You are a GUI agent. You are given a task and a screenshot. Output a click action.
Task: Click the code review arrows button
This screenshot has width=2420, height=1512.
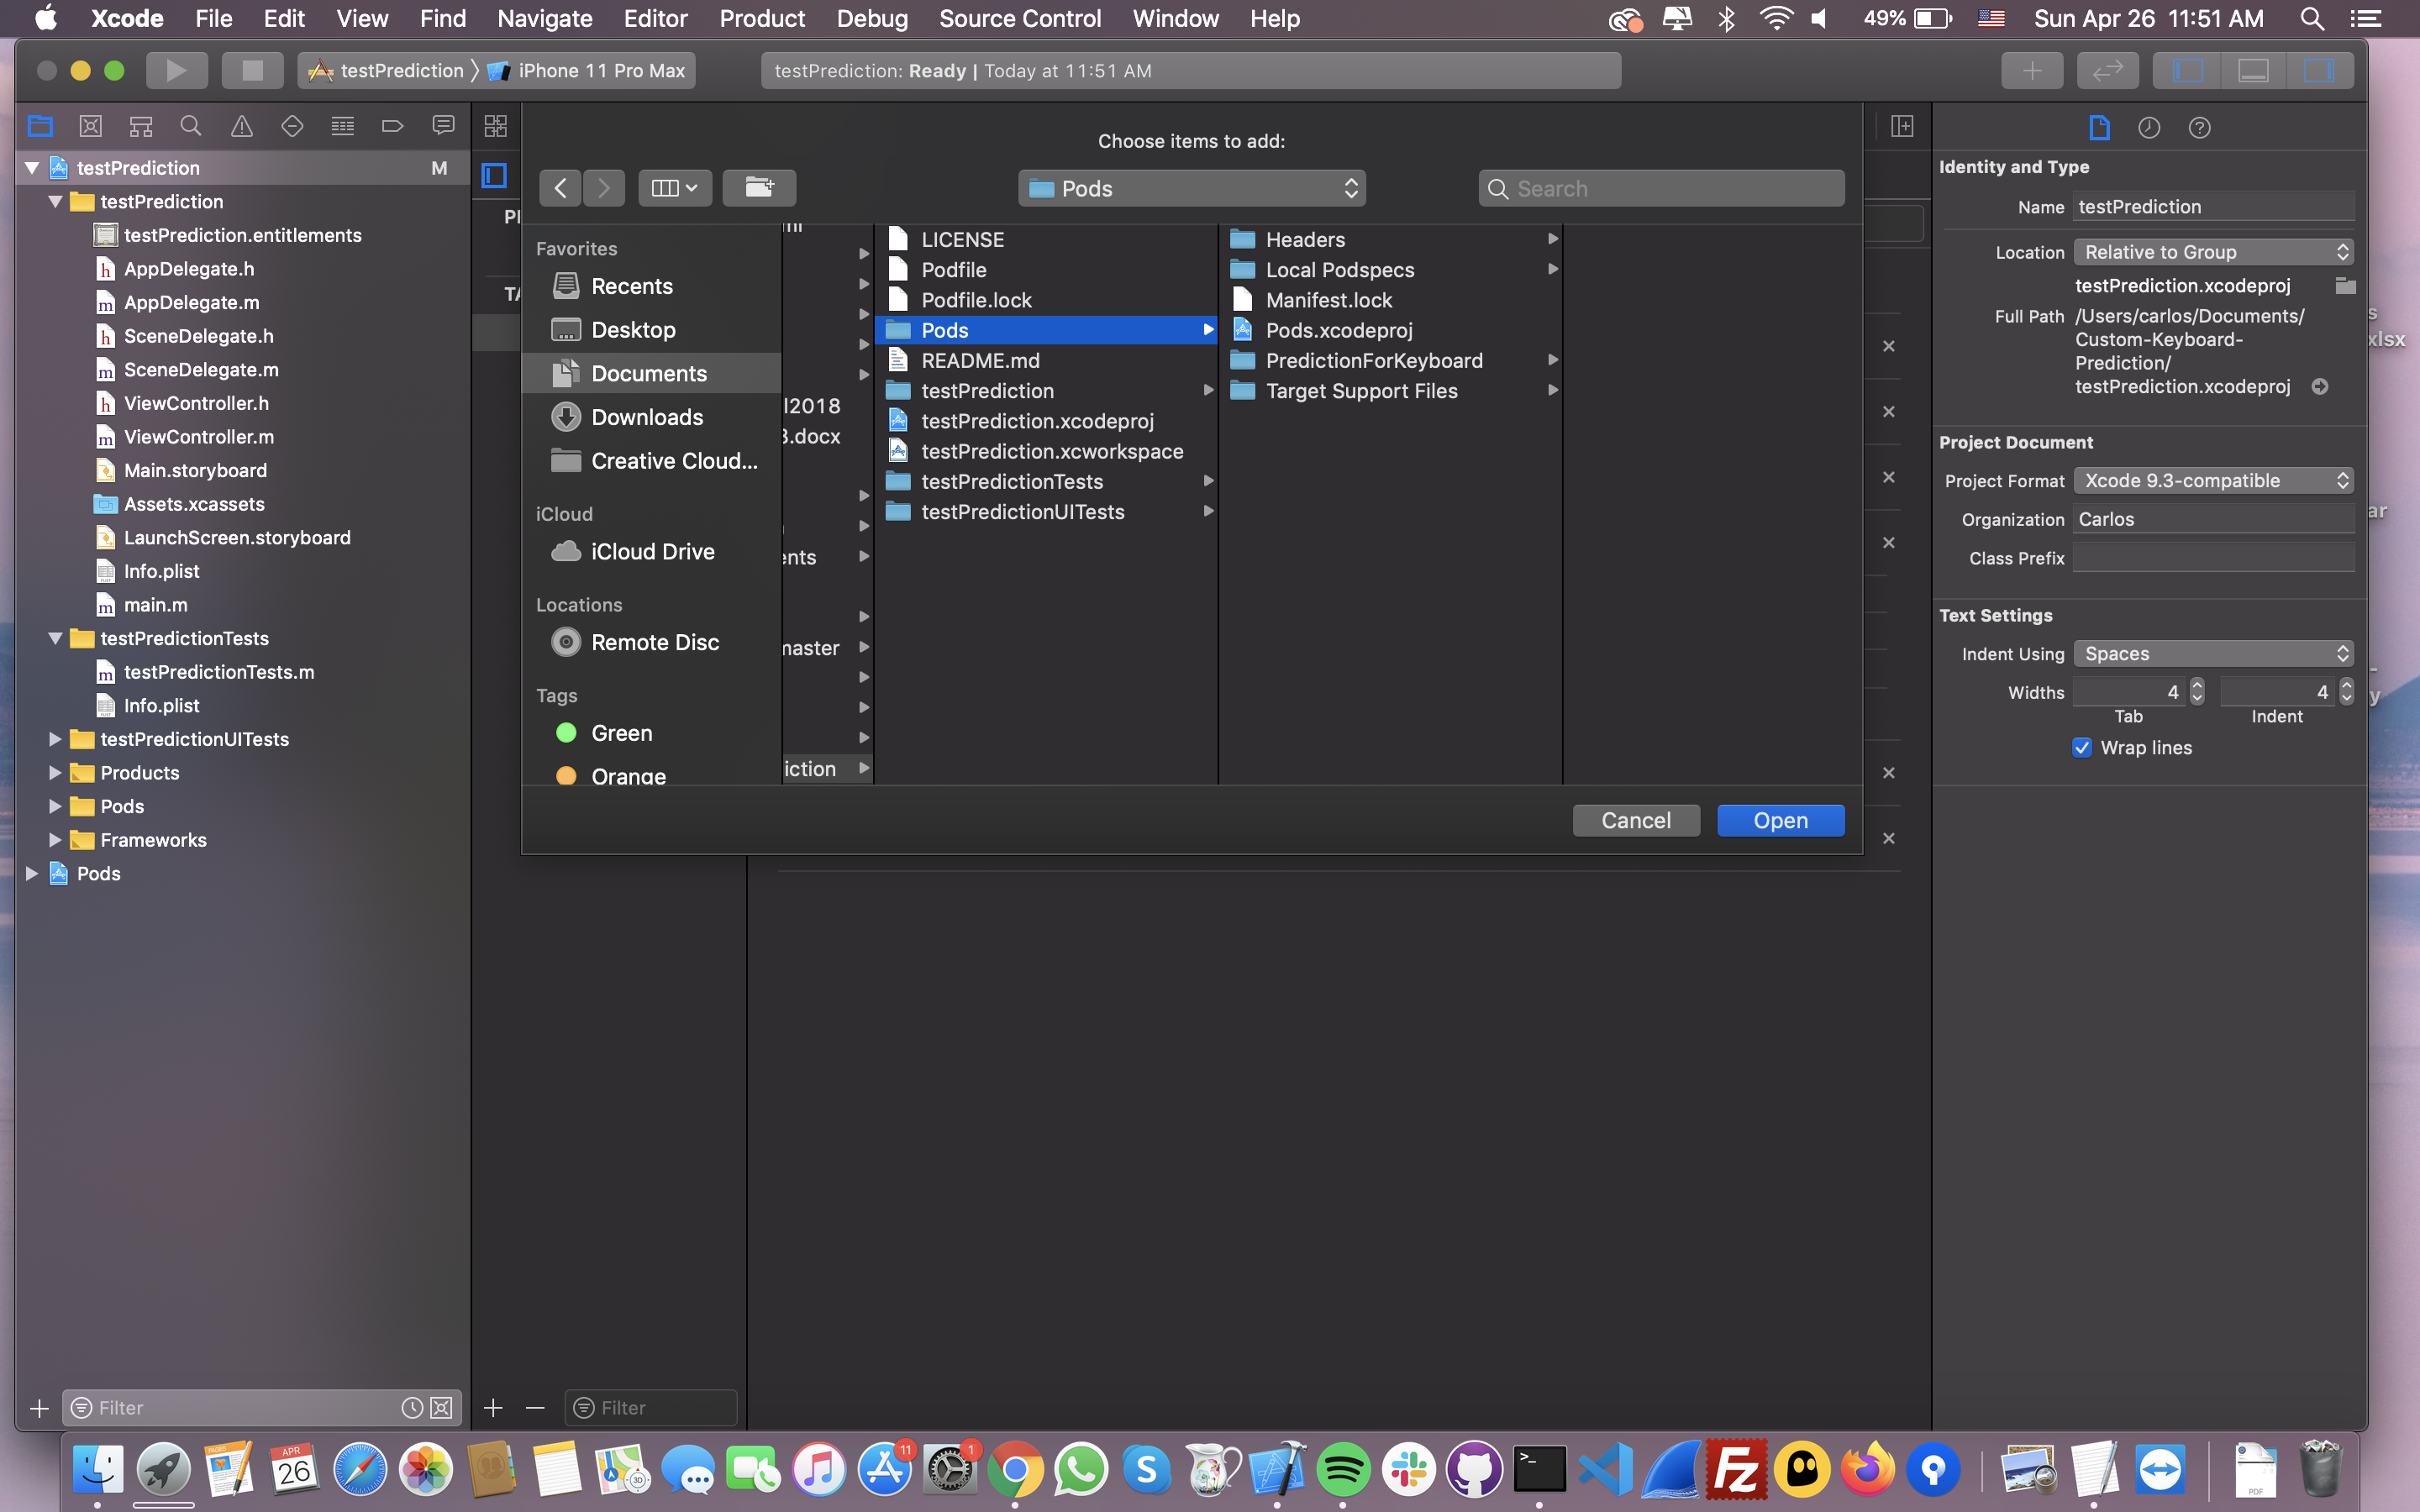2107,70
